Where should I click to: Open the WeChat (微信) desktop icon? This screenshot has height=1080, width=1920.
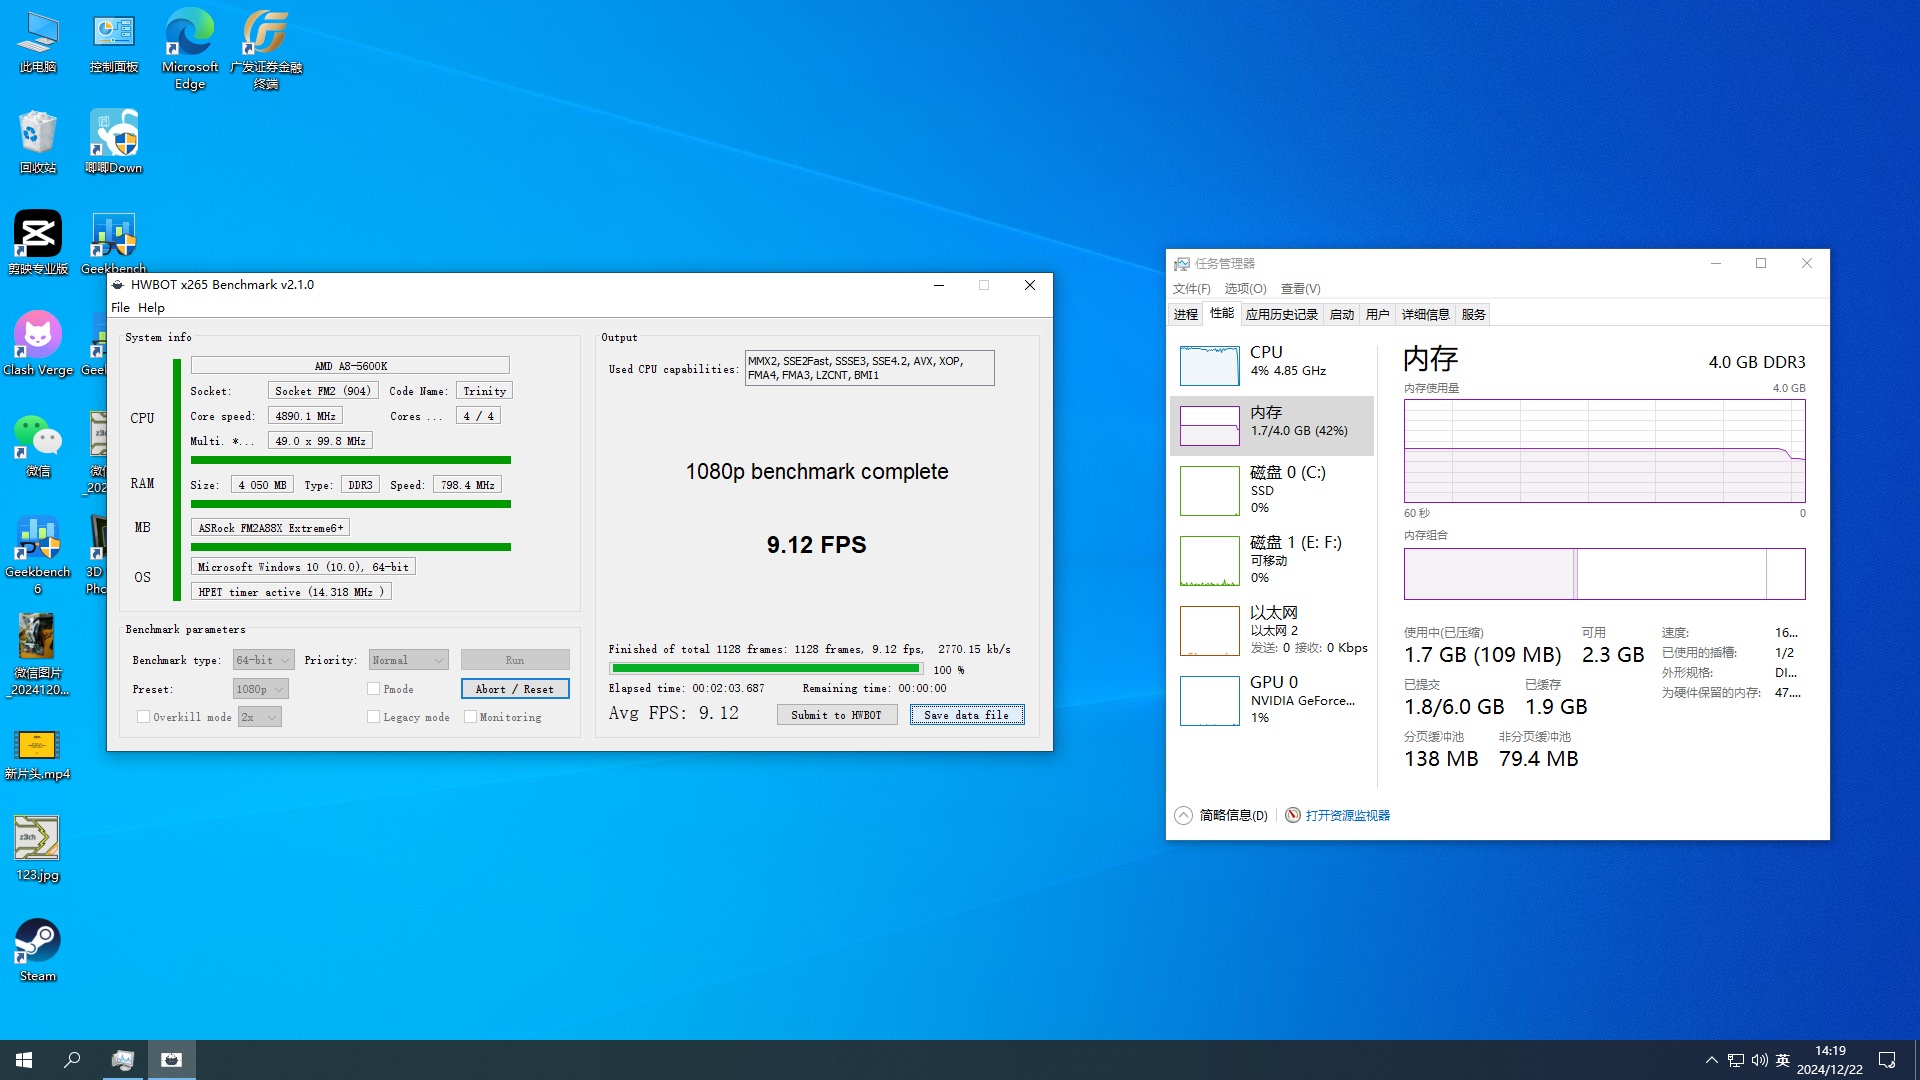(38, 445)
